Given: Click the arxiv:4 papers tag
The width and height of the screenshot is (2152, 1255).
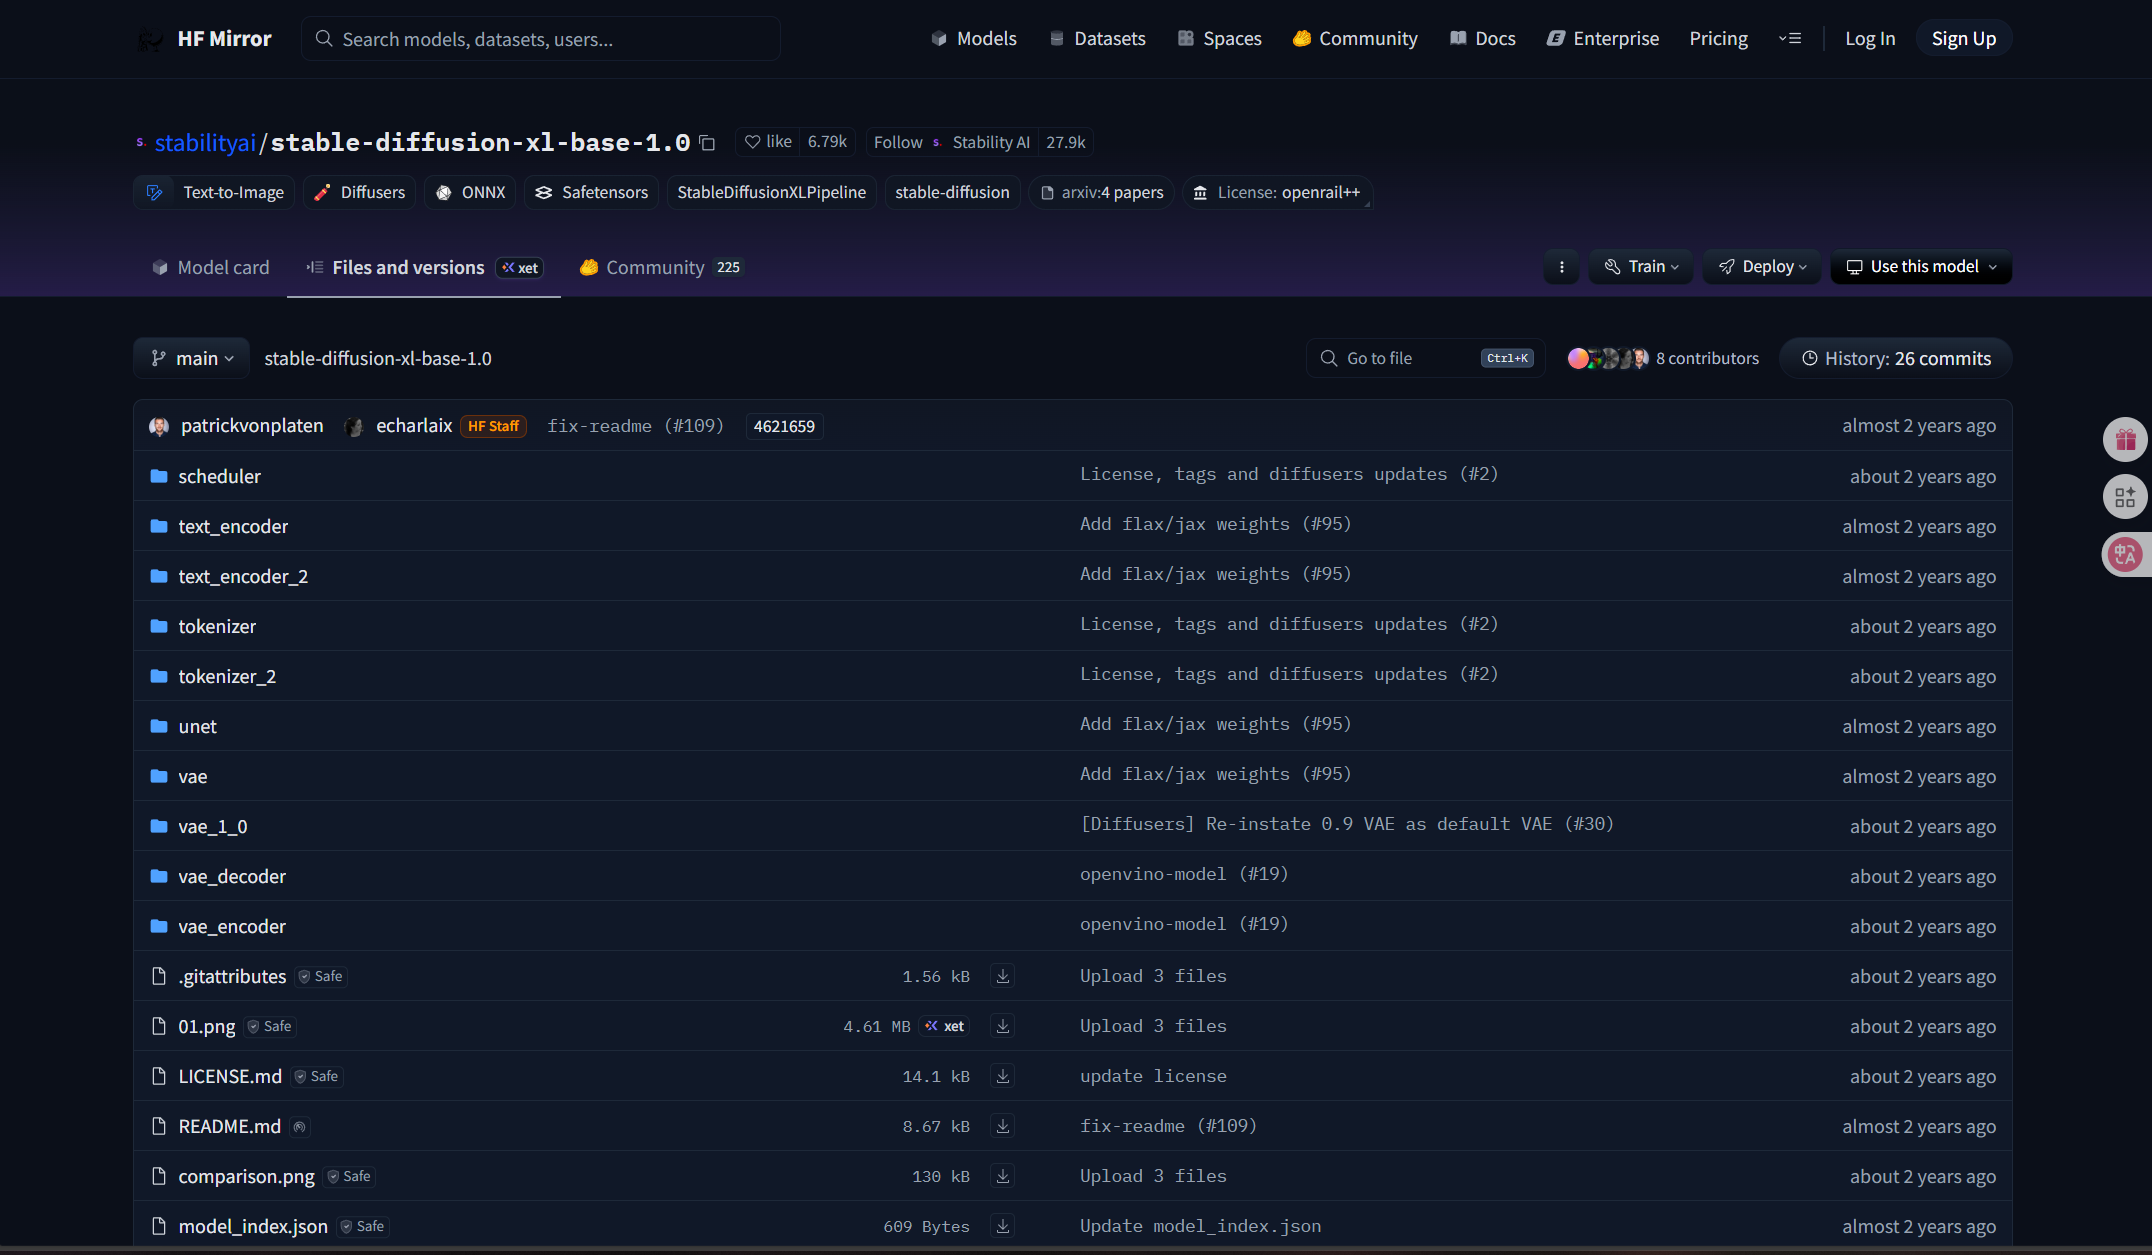Looking at the screenshot, I should [x=1101, y=192].
